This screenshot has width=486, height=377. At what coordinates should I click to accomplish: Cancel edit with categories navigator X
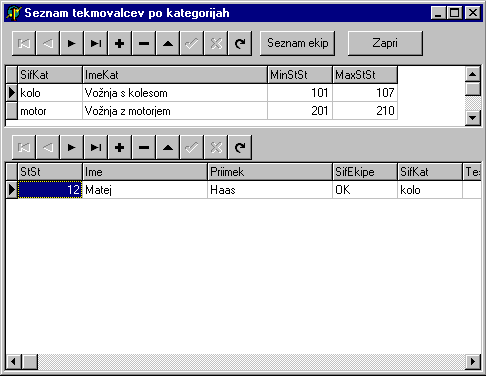[x=216, y=43]
